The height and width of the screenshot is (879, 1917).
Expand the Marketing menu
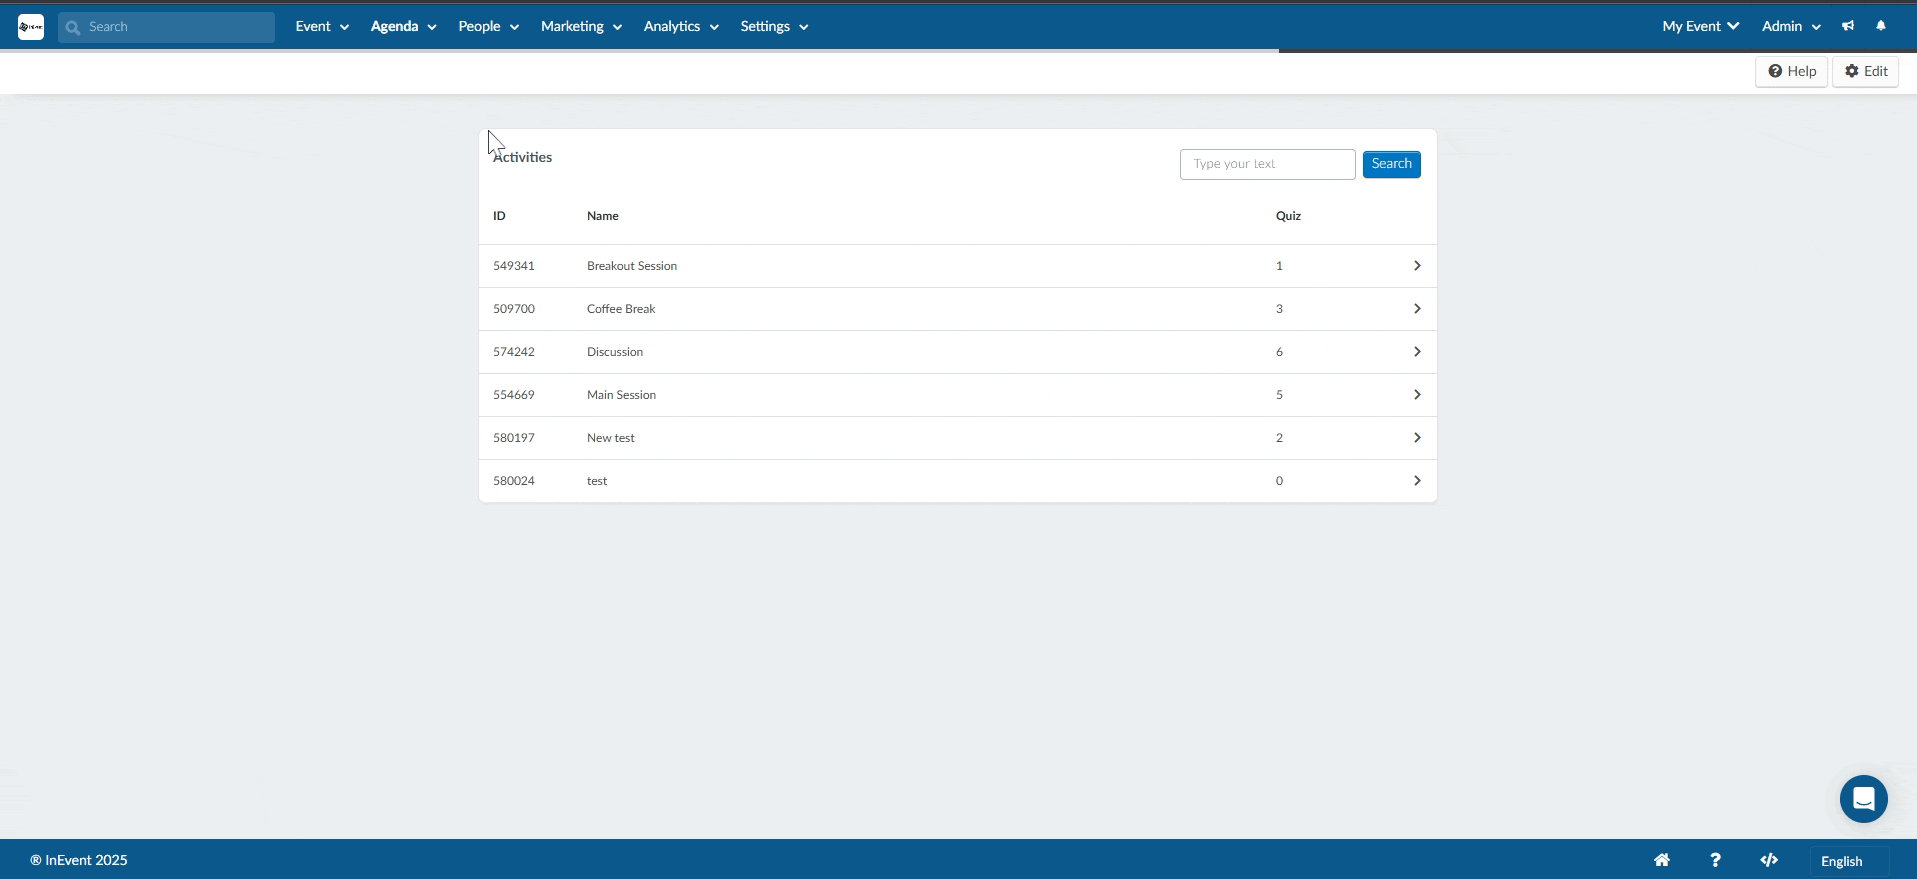pos(581,26)
